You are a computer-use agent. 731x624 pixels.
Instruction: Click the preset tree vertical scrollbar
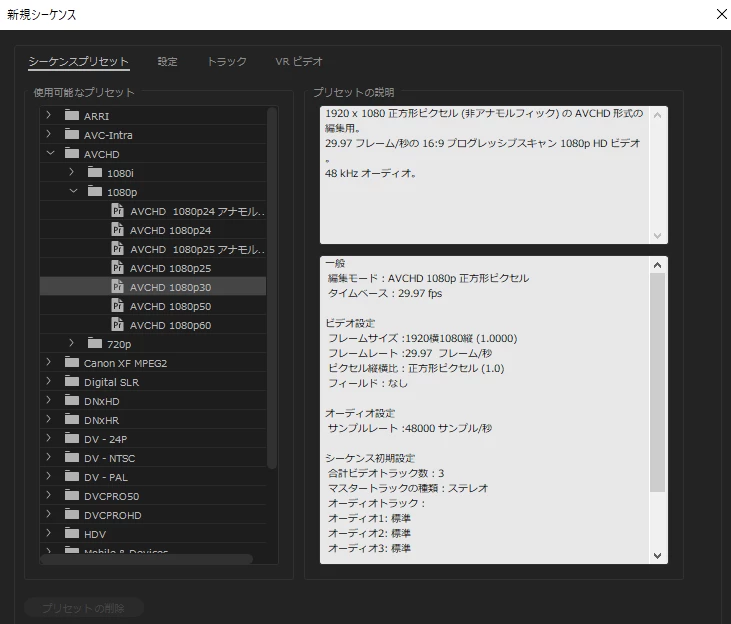272,288
